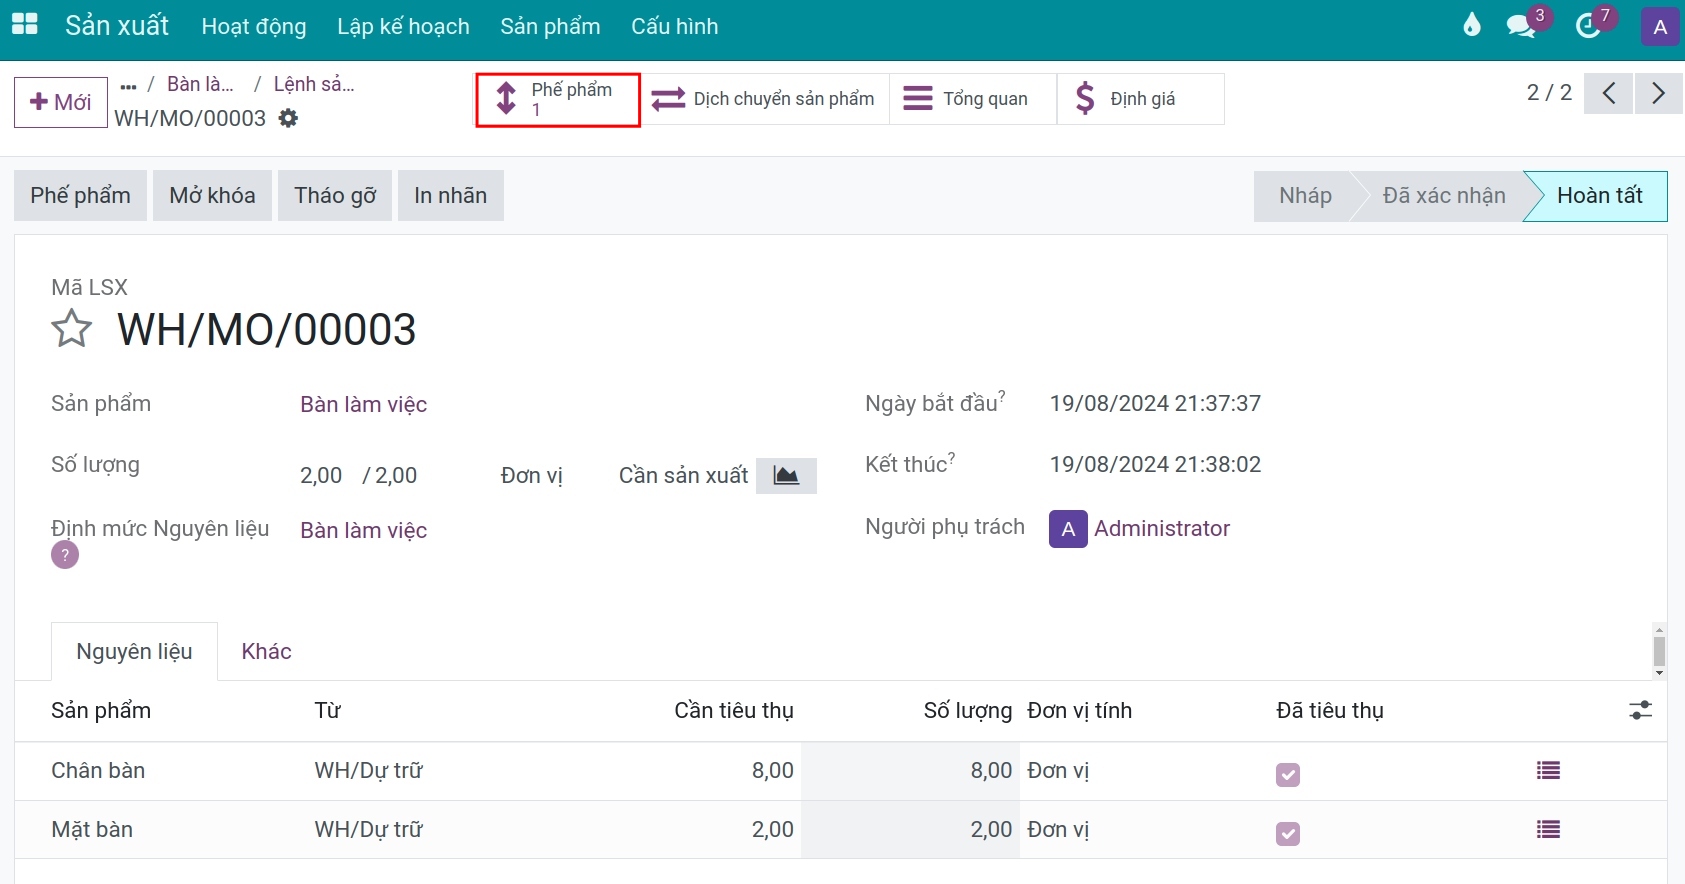Go to next record arrow

[x=1658, y=94]
